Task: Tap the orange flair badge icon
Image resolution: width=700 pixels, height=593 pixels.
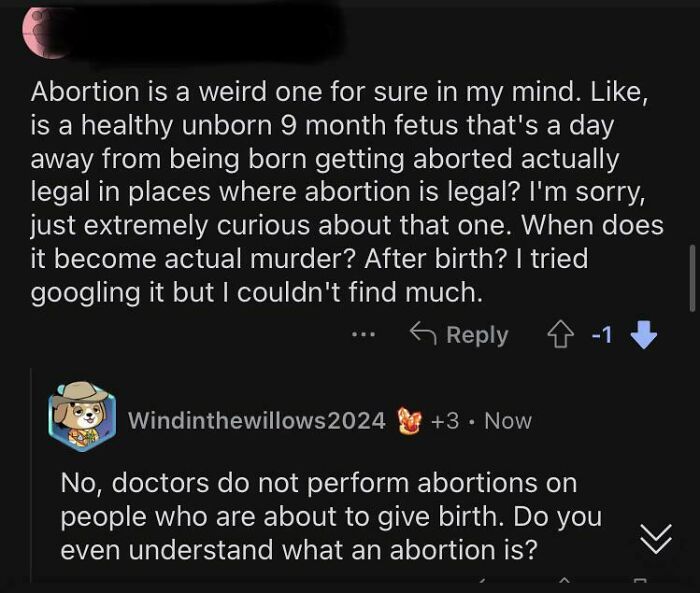Action: click(409, 421)
